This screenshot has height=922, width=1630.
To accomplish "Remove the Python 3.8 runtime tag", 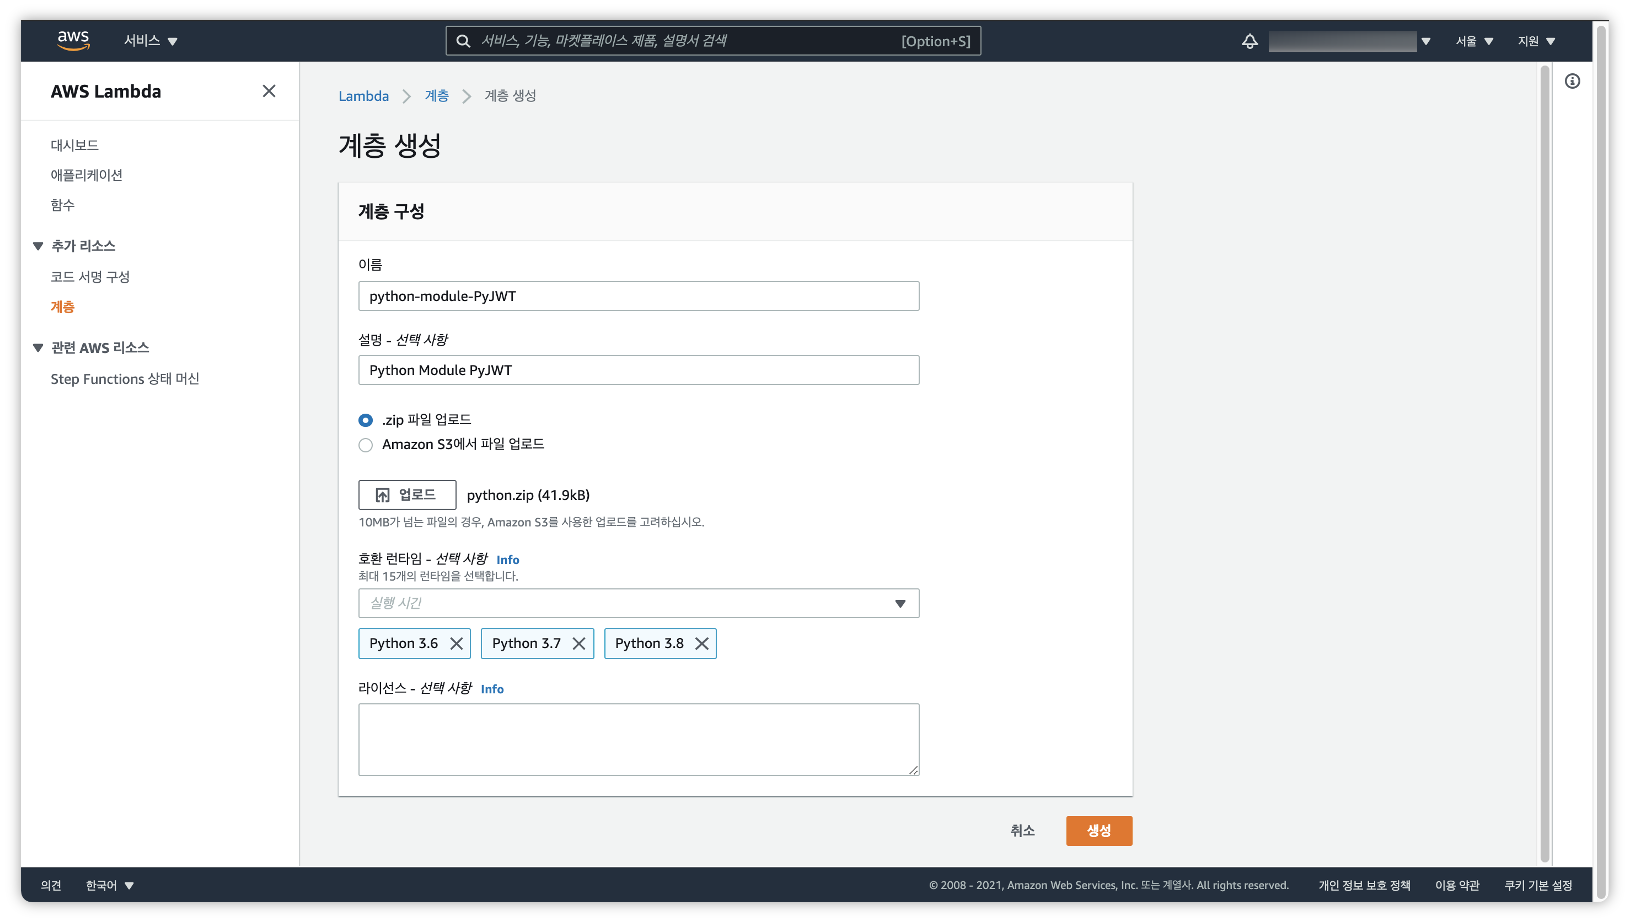I will (x=702, y=643).
